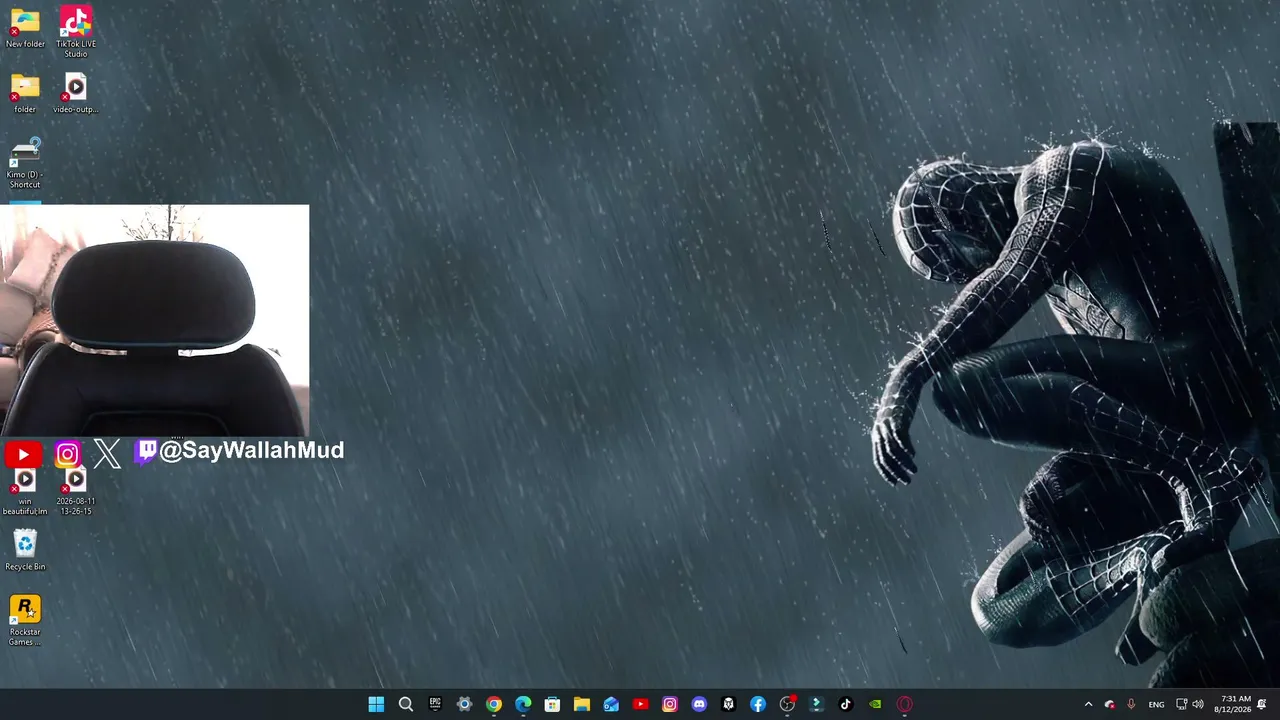Open OneDrive status in the system tray
The width and height of the screenshot is (1280, 720).
[1110, 704]
